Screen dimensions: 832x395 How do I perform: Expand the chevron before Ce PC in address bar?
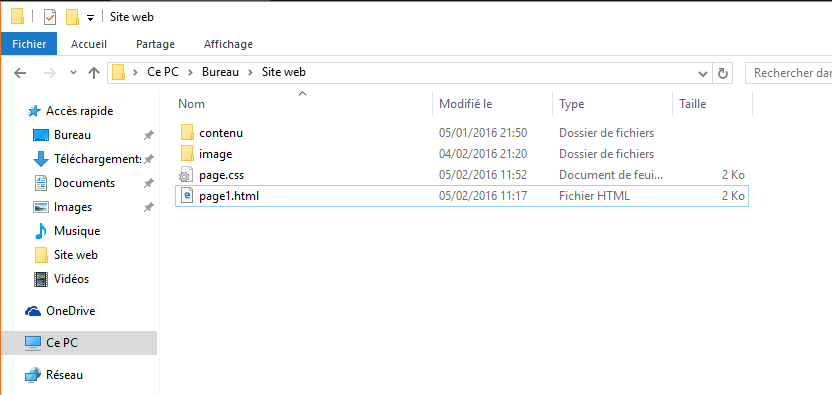click(x=136, y=72)
